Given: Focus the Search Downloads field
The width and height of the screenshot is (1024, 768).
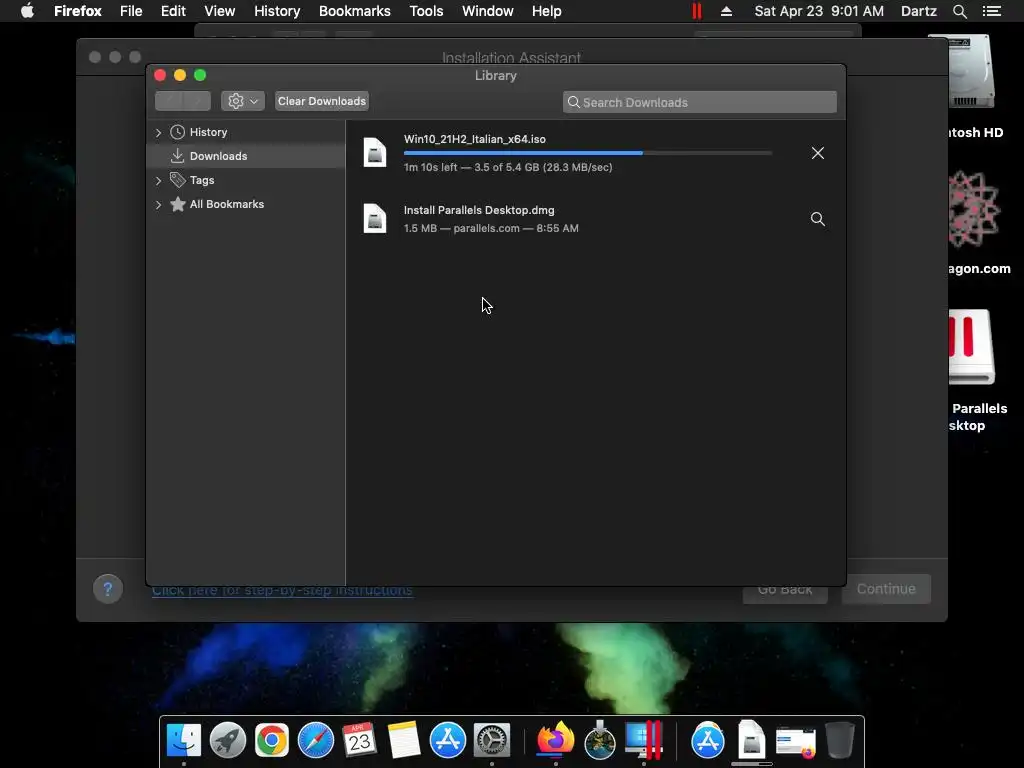Looking at the screenshot, I should coord(699,102).
